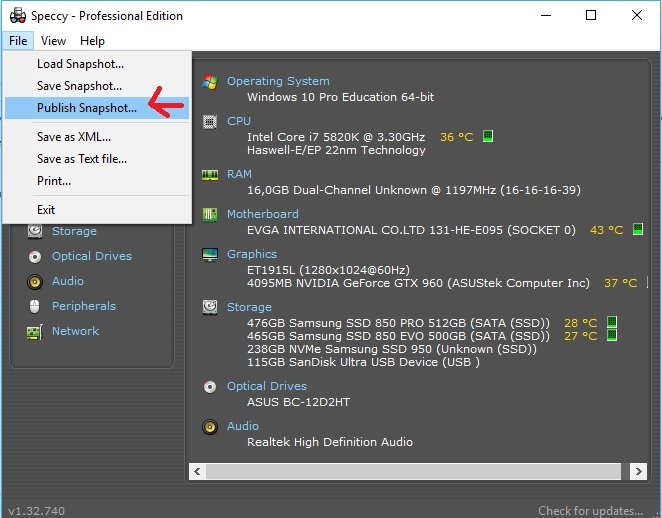Click the NVIDIA GeForce GTX 960 line
Viewport: 662px width, 518px height.
(x=418, y=283)
